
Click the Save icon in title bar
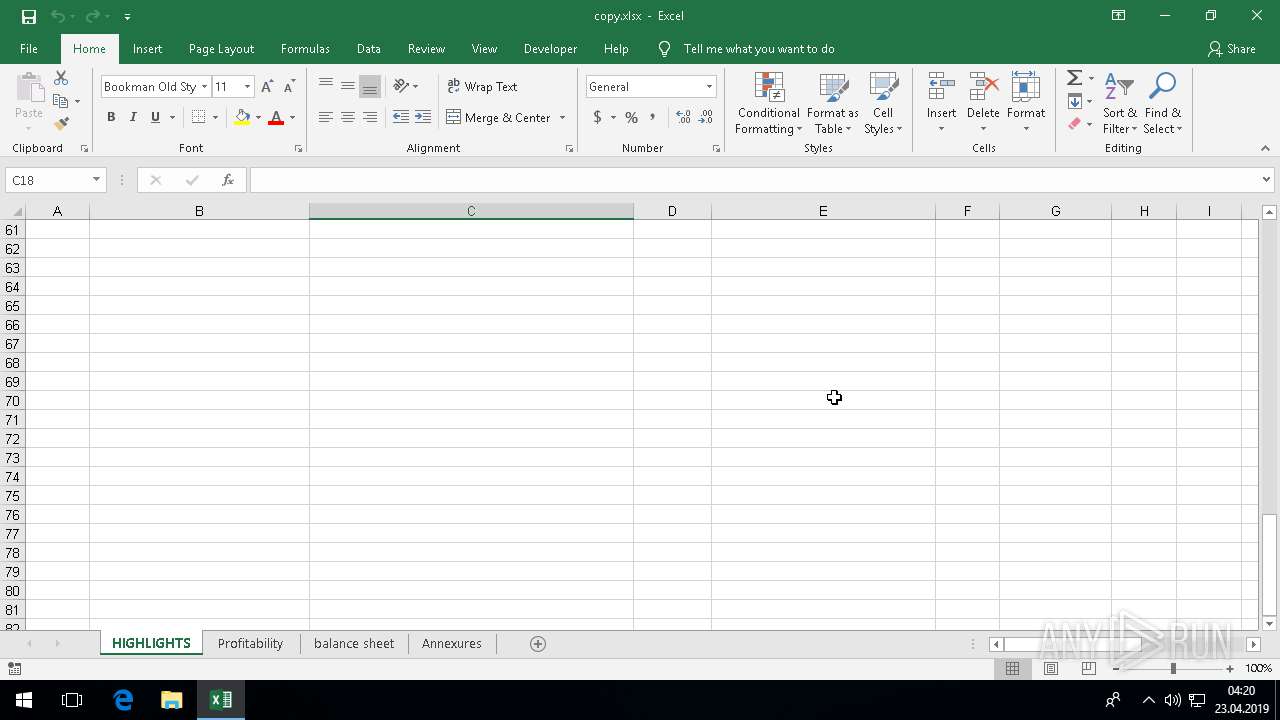click(29, 16)
